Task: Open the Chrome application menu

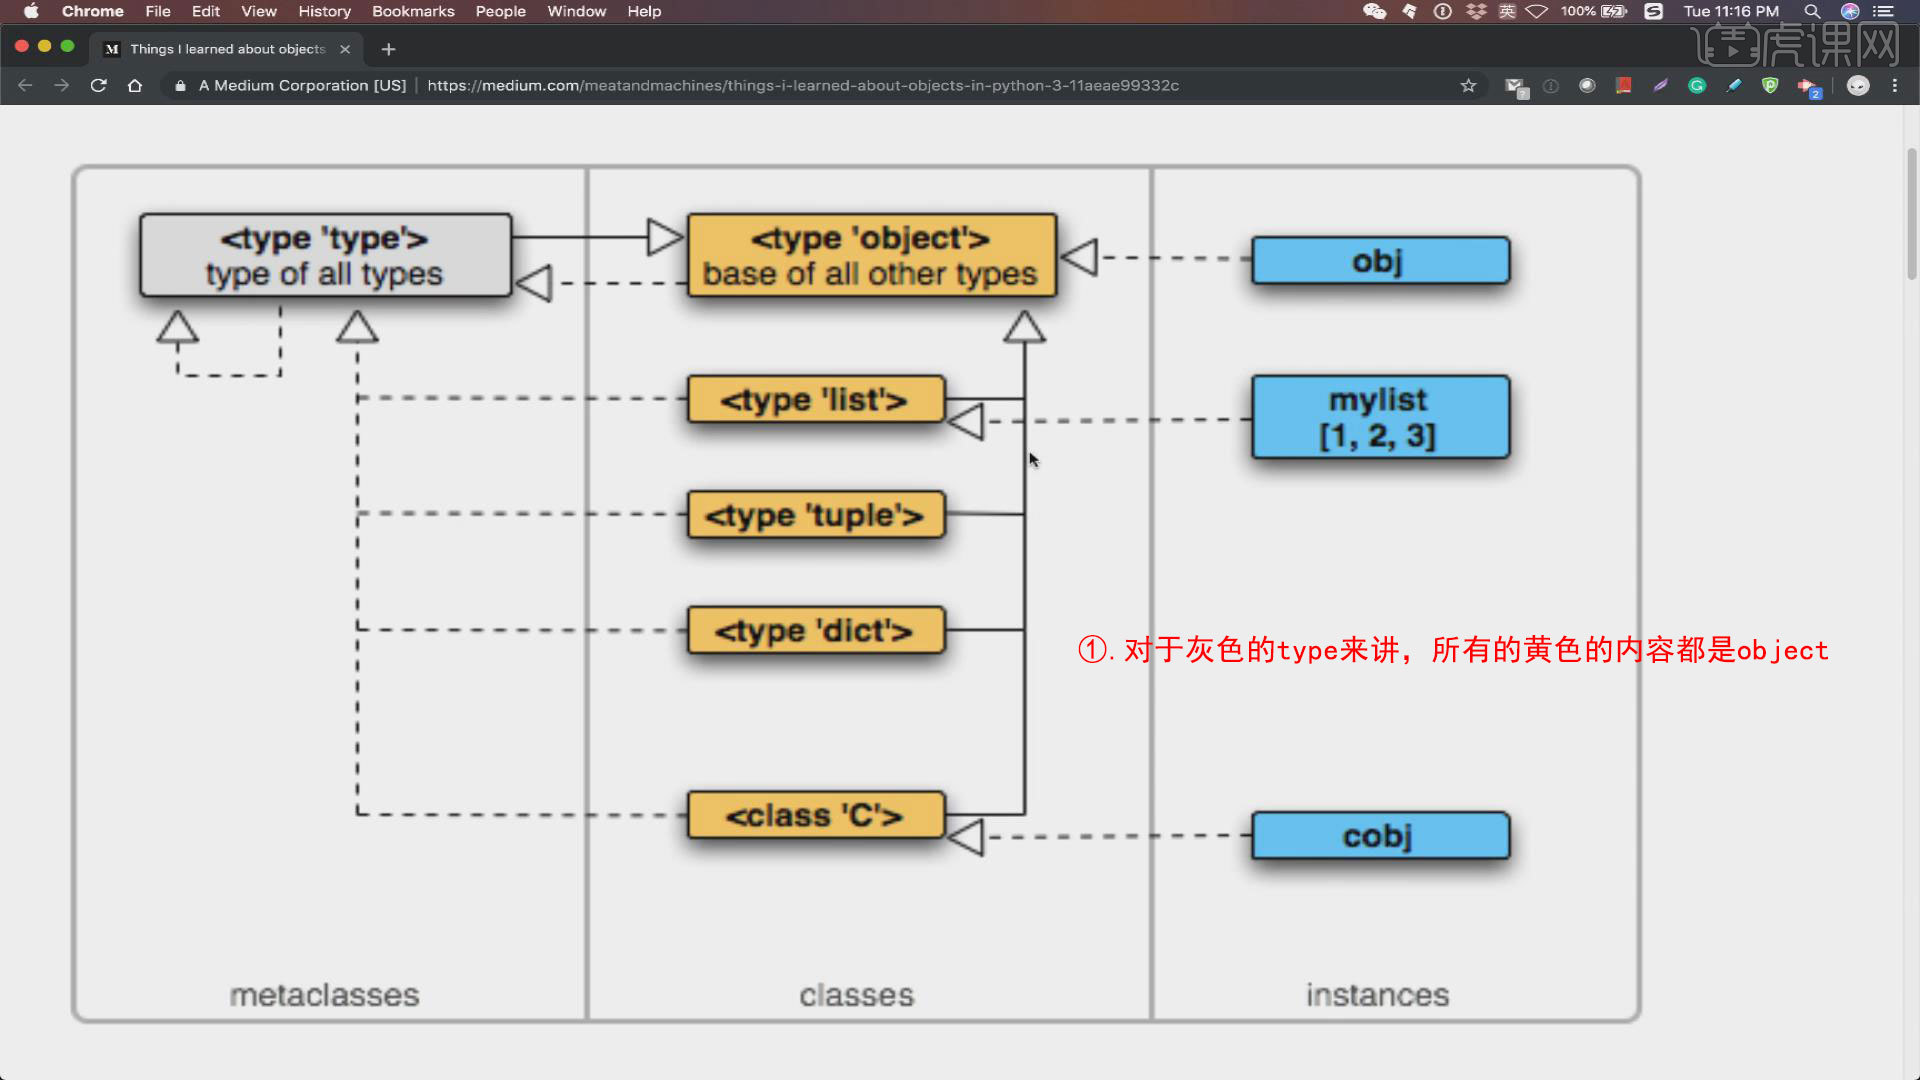Action: [x=93, y=11]
